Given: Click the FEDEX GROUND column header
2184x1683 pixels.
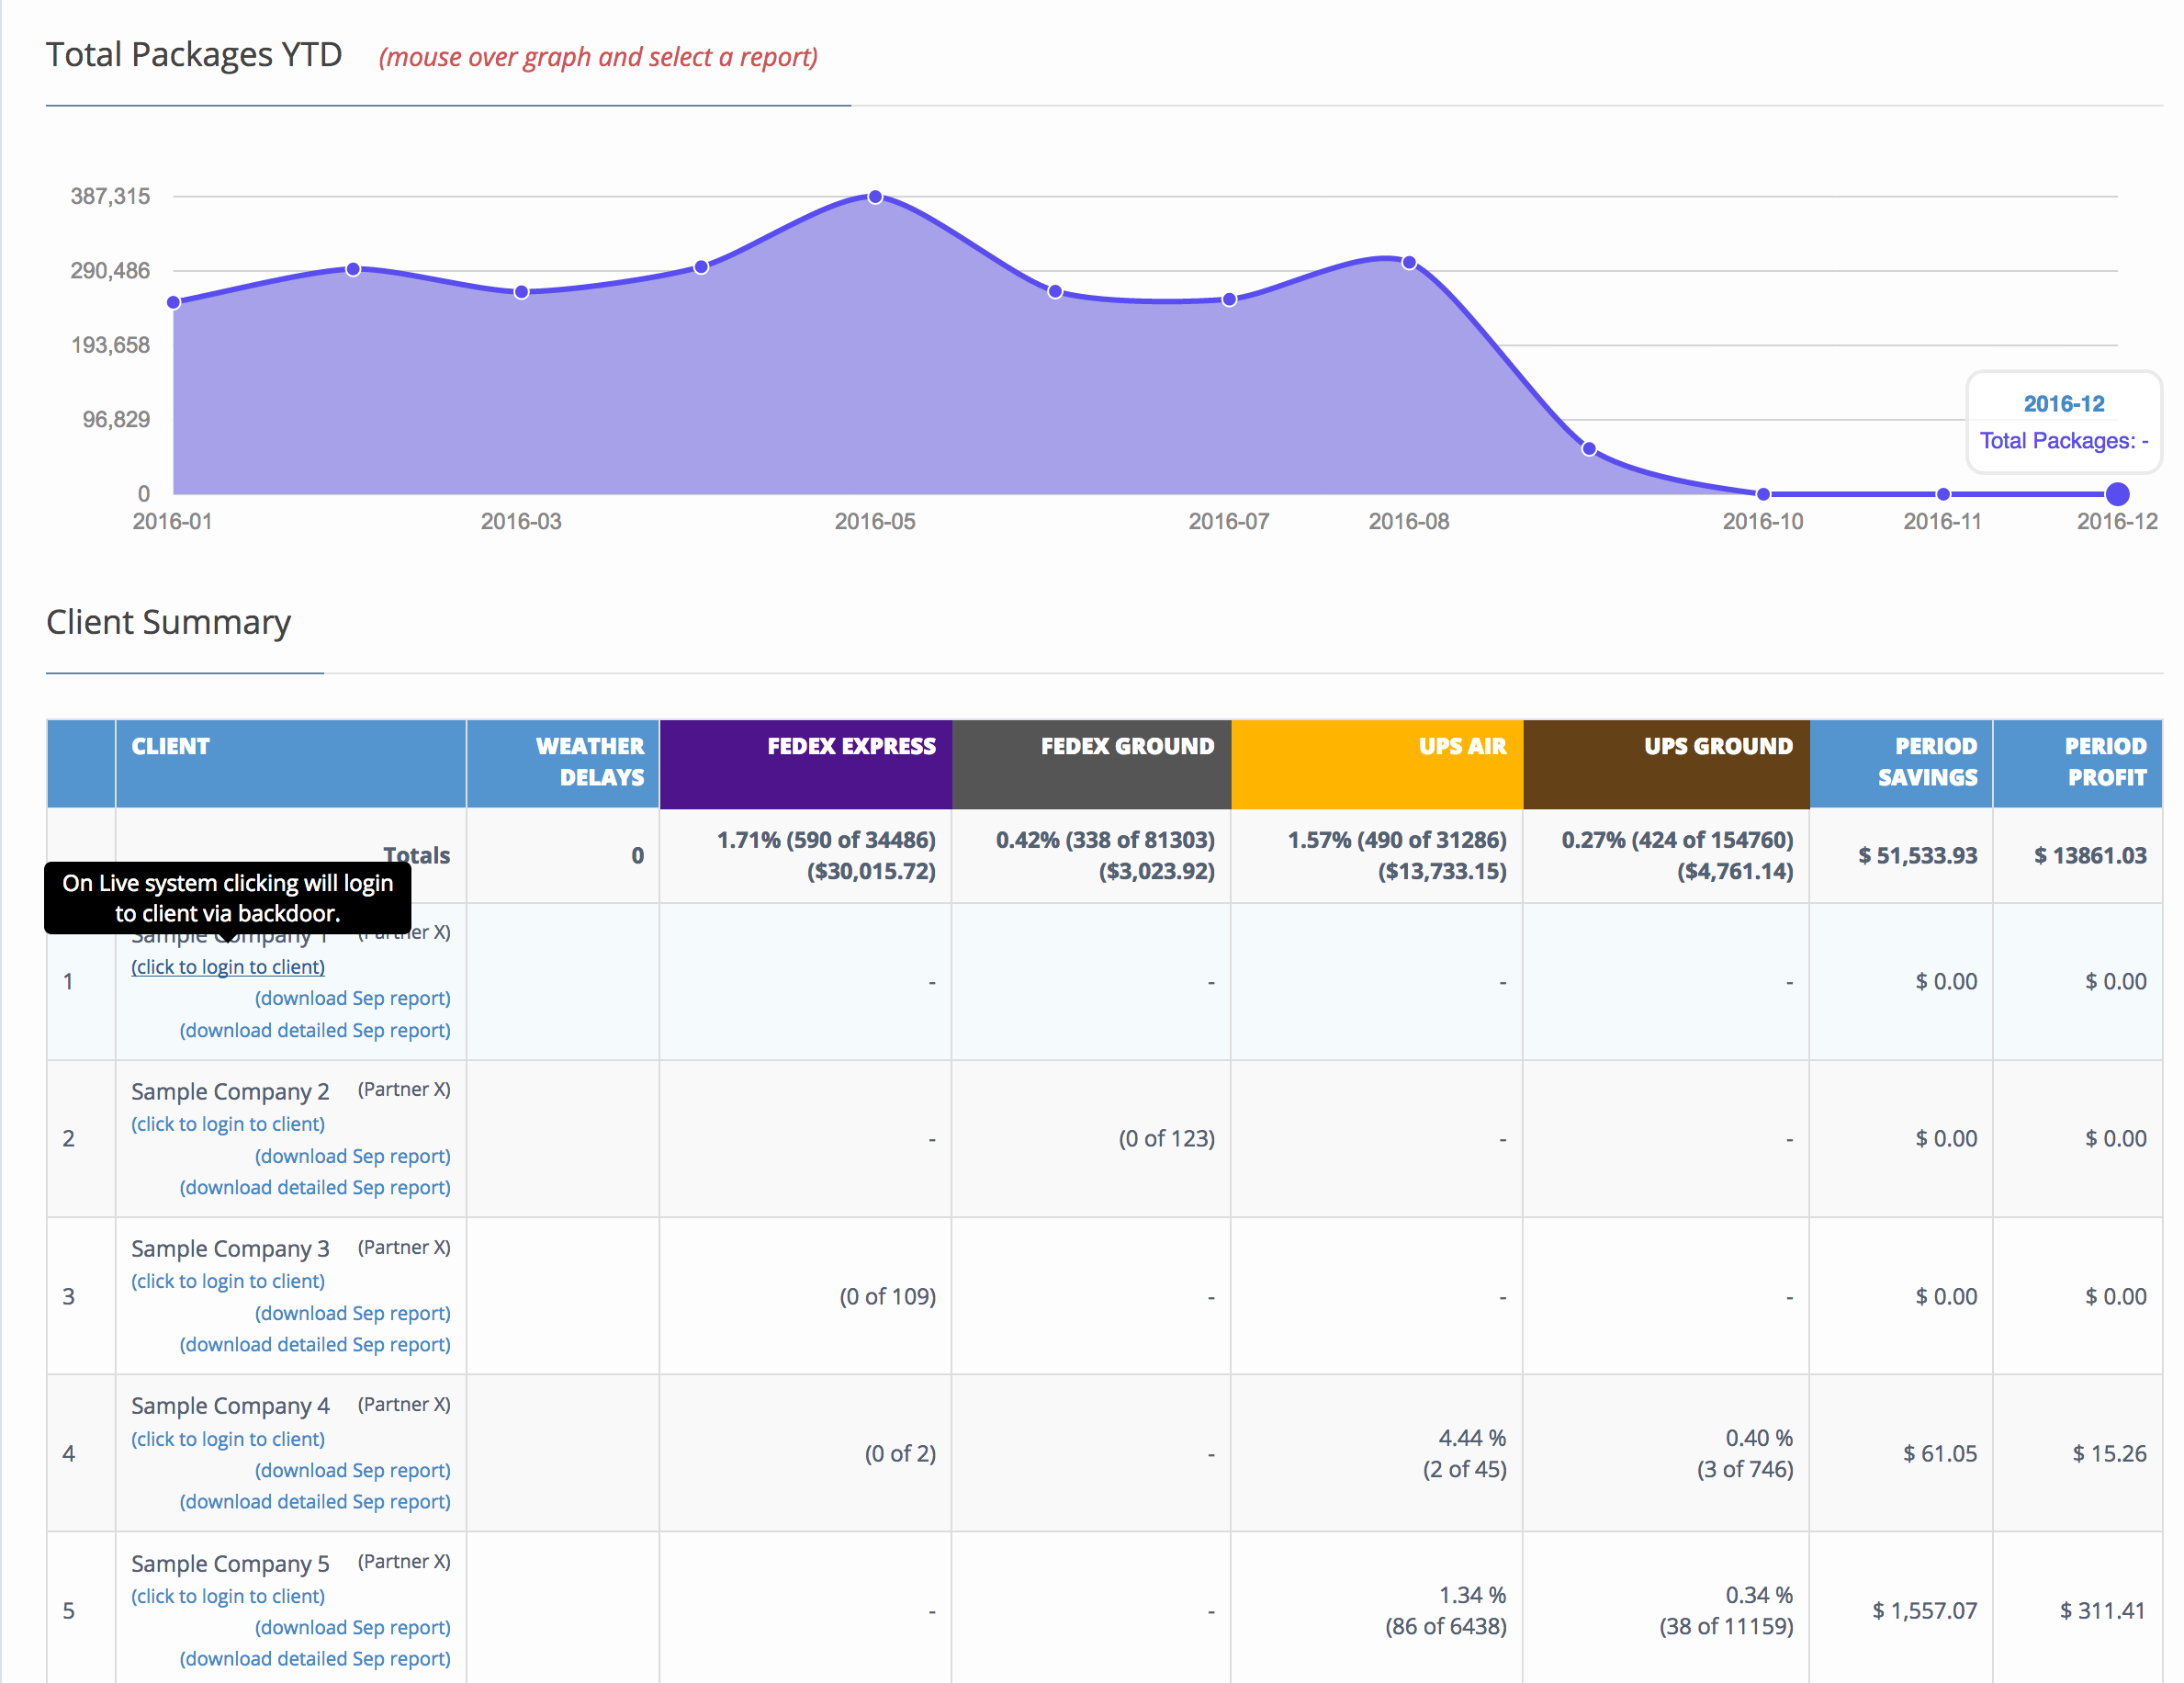Looking at the screenshot, I should point(1127,746).
